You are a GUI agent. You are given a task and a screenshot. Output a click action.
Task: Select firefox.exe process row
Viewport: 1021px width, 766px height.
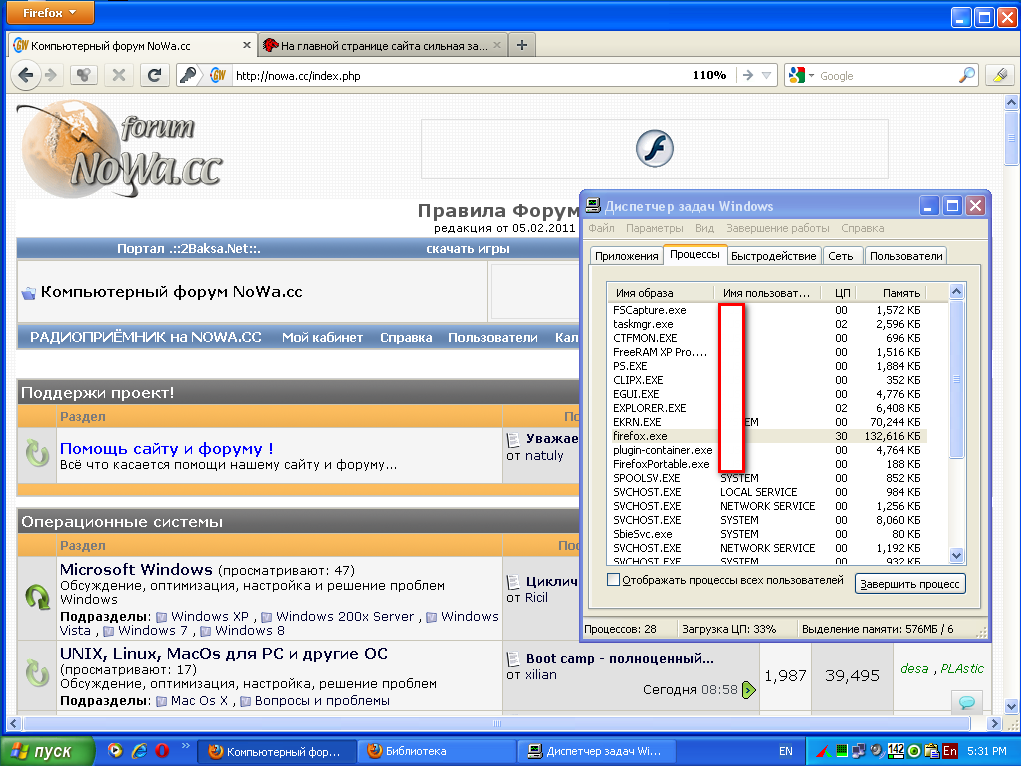pyautogui.click(x=767, y=436)
